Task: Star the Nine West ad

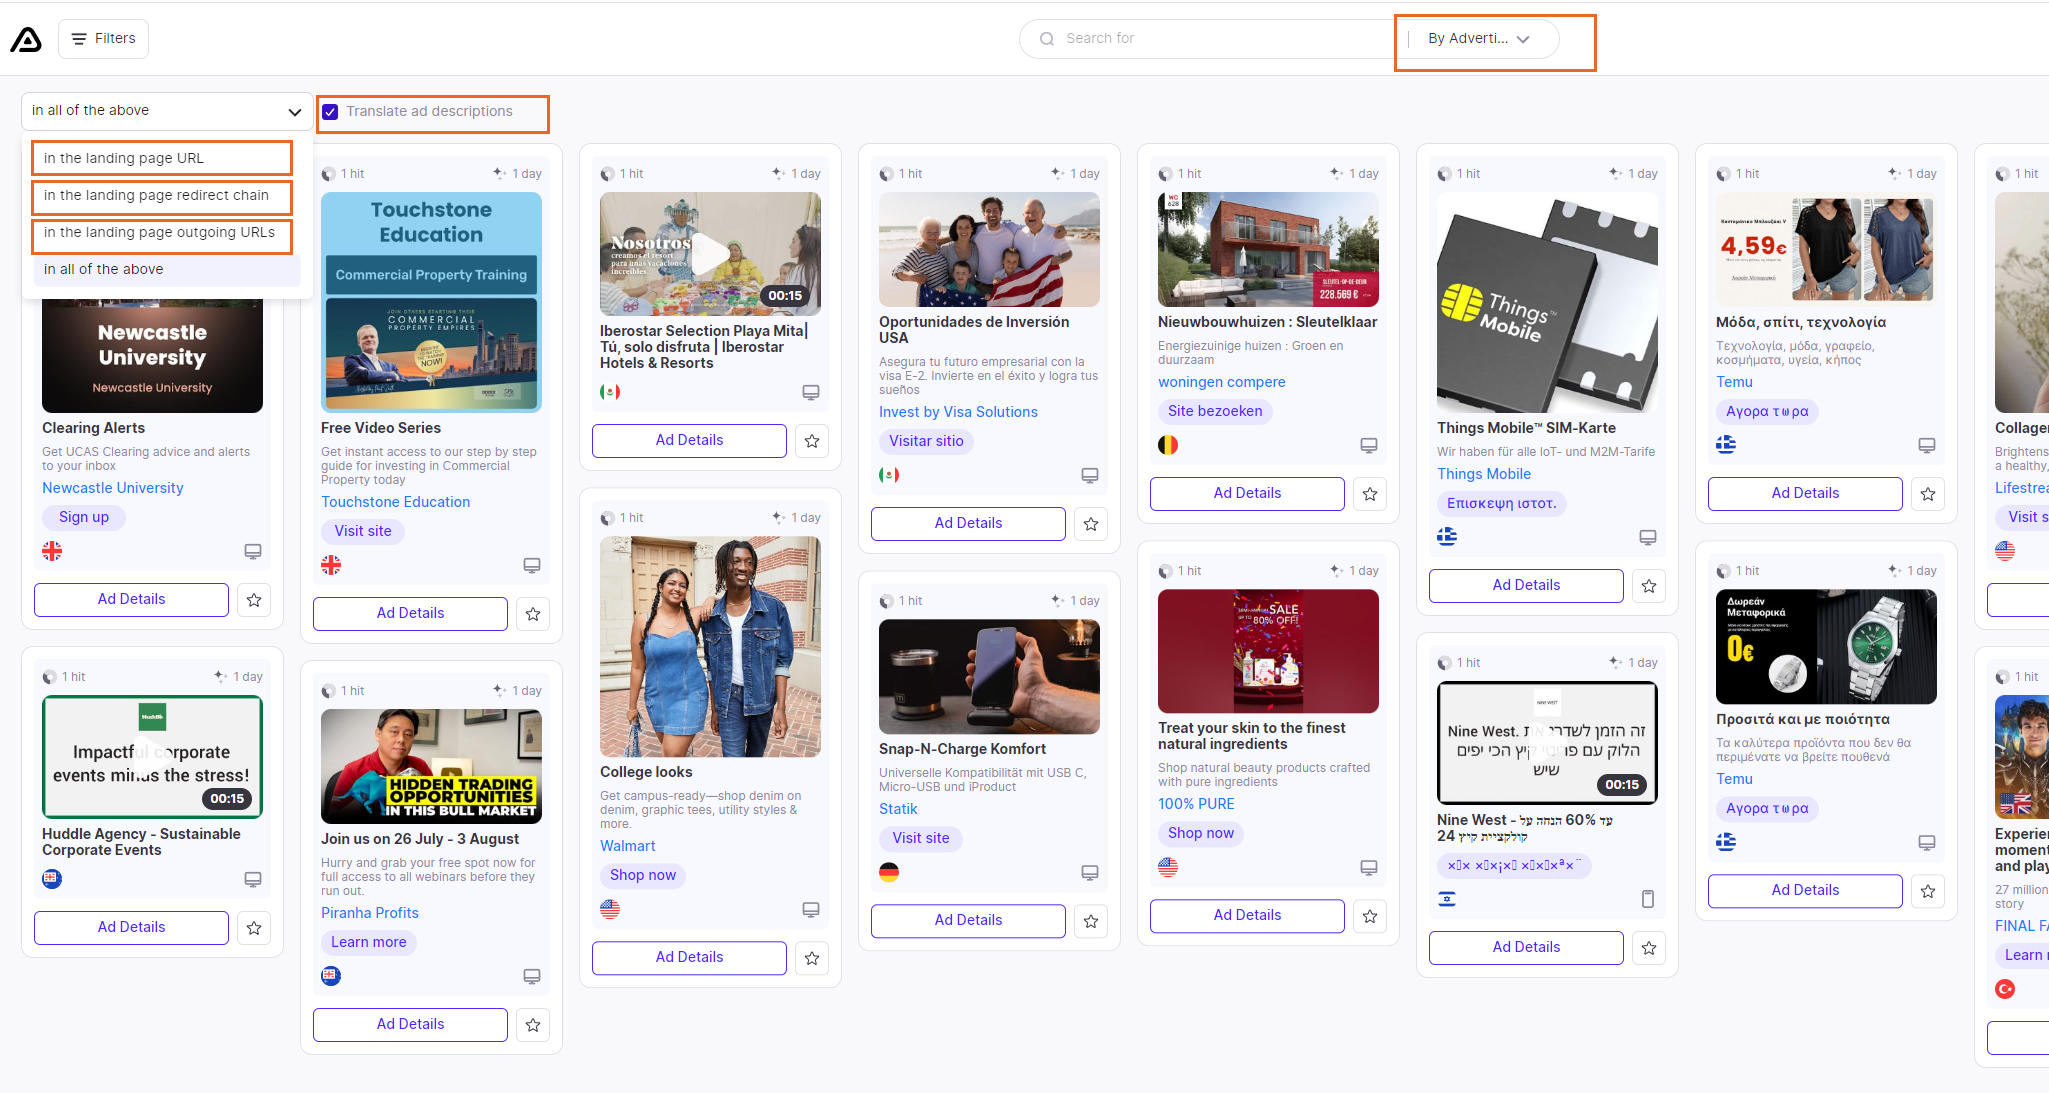Action: (1649, 948)
